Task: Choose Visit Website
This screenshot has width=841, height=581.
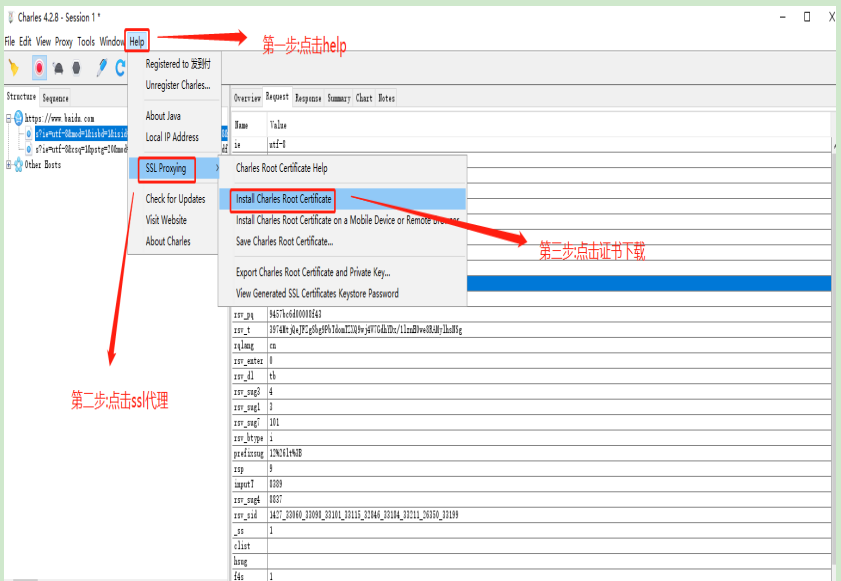Action: point(166,220)
